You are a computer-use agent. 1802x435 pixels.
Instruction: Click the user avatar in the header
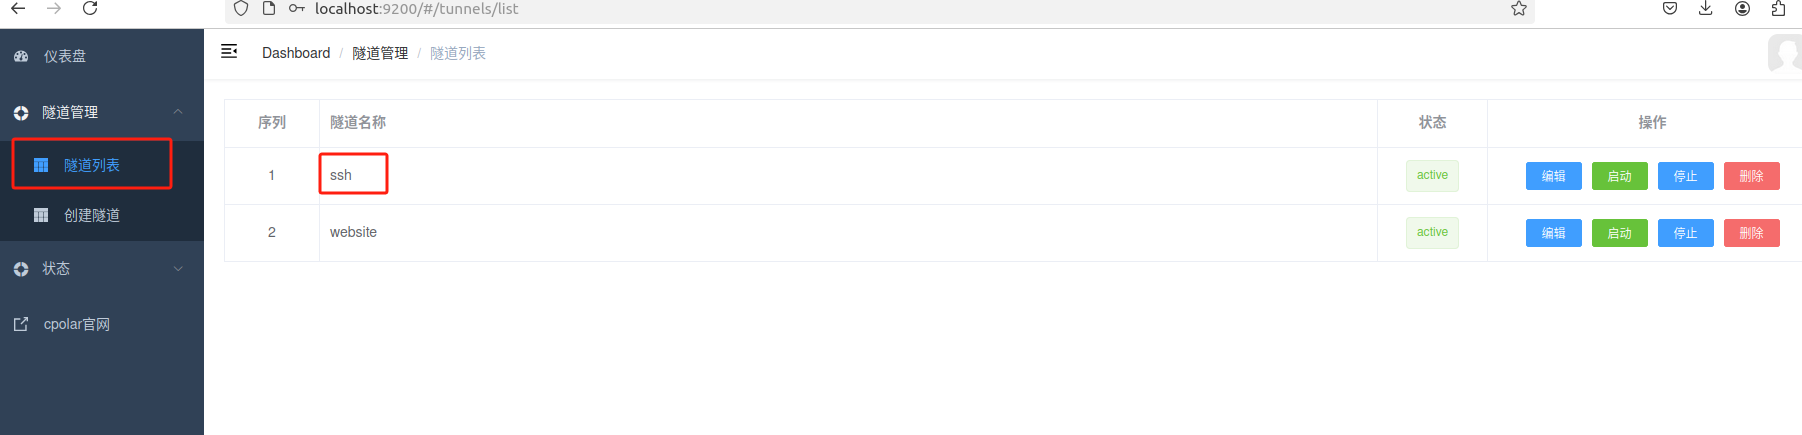coord(1784,53)
